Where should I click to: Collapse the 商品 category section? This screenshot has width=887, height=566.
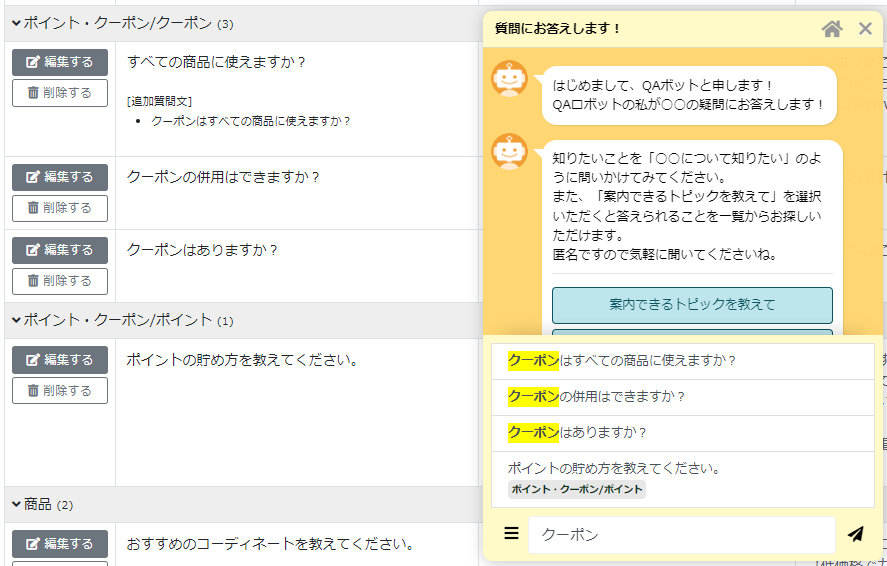click(16, 504)
